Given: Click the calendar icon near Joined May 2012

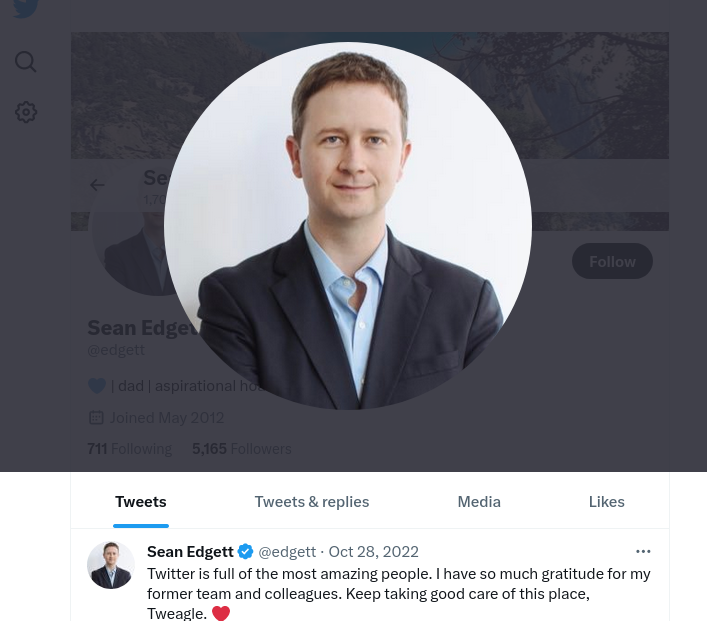Looking at the screenshot, I should pyautogui.click(x=96, y=418).
